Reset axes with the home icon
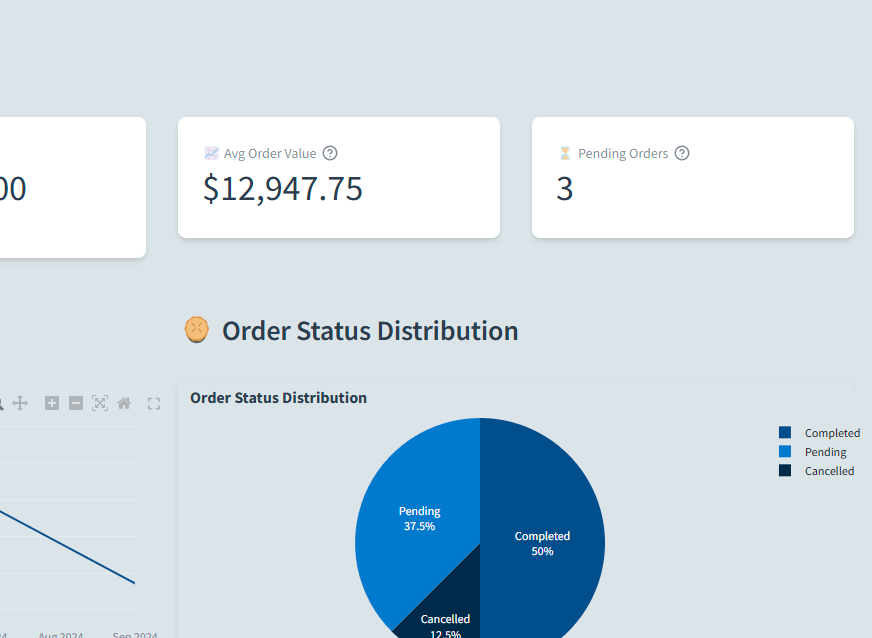The height and width of the screenshot is (638, 872). click(x=124, y=403)
